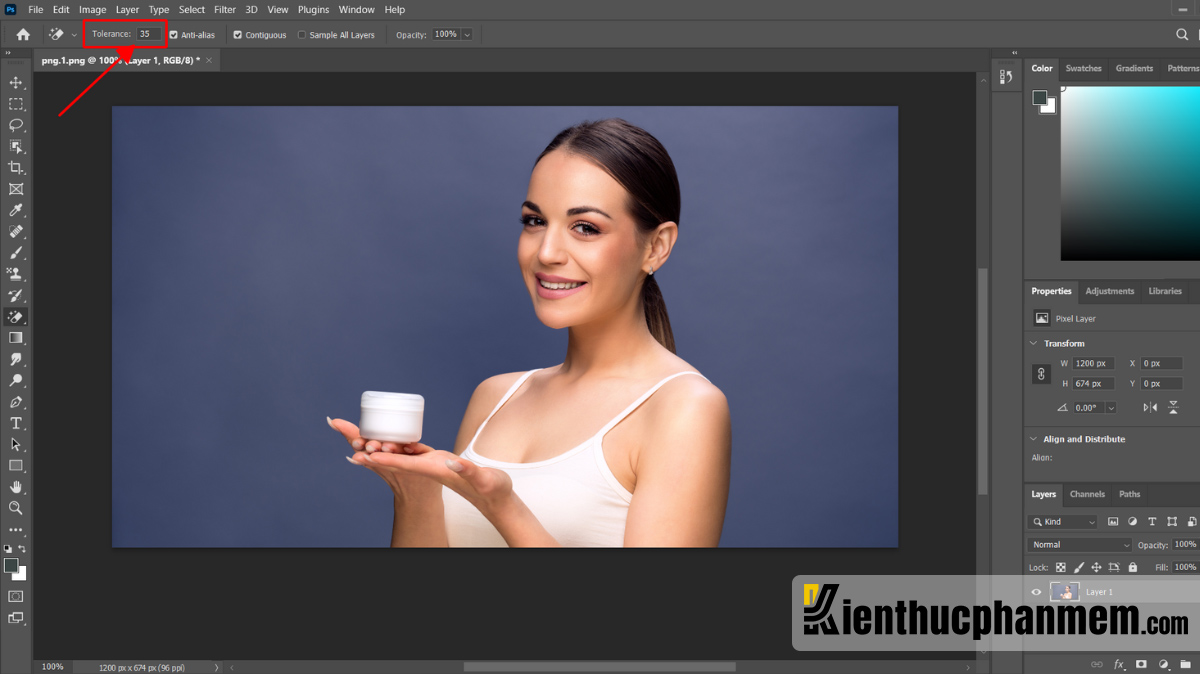Select the Horizontal Type tool
Viewport: 1200px width, 674px height.
tap(16, 423)
